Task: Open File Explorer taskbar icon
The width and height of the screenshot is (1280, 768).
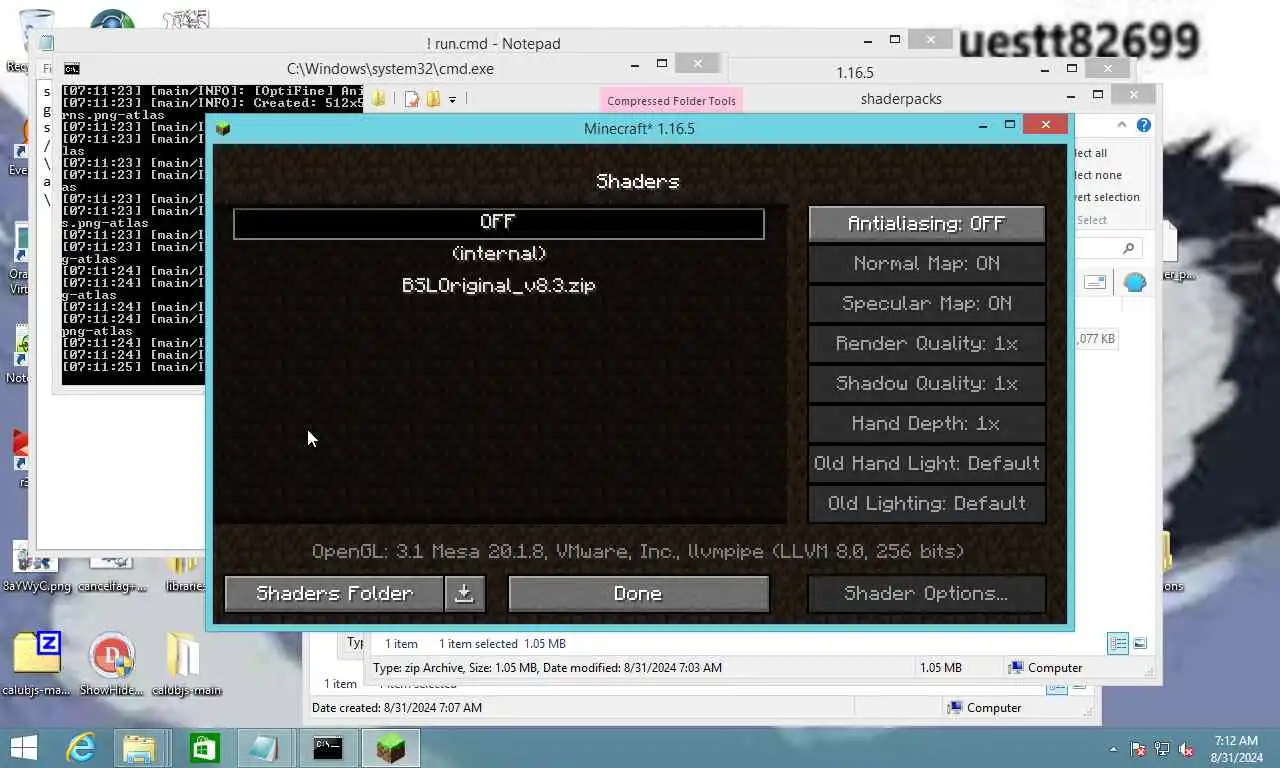Action: tap(140, 748)
